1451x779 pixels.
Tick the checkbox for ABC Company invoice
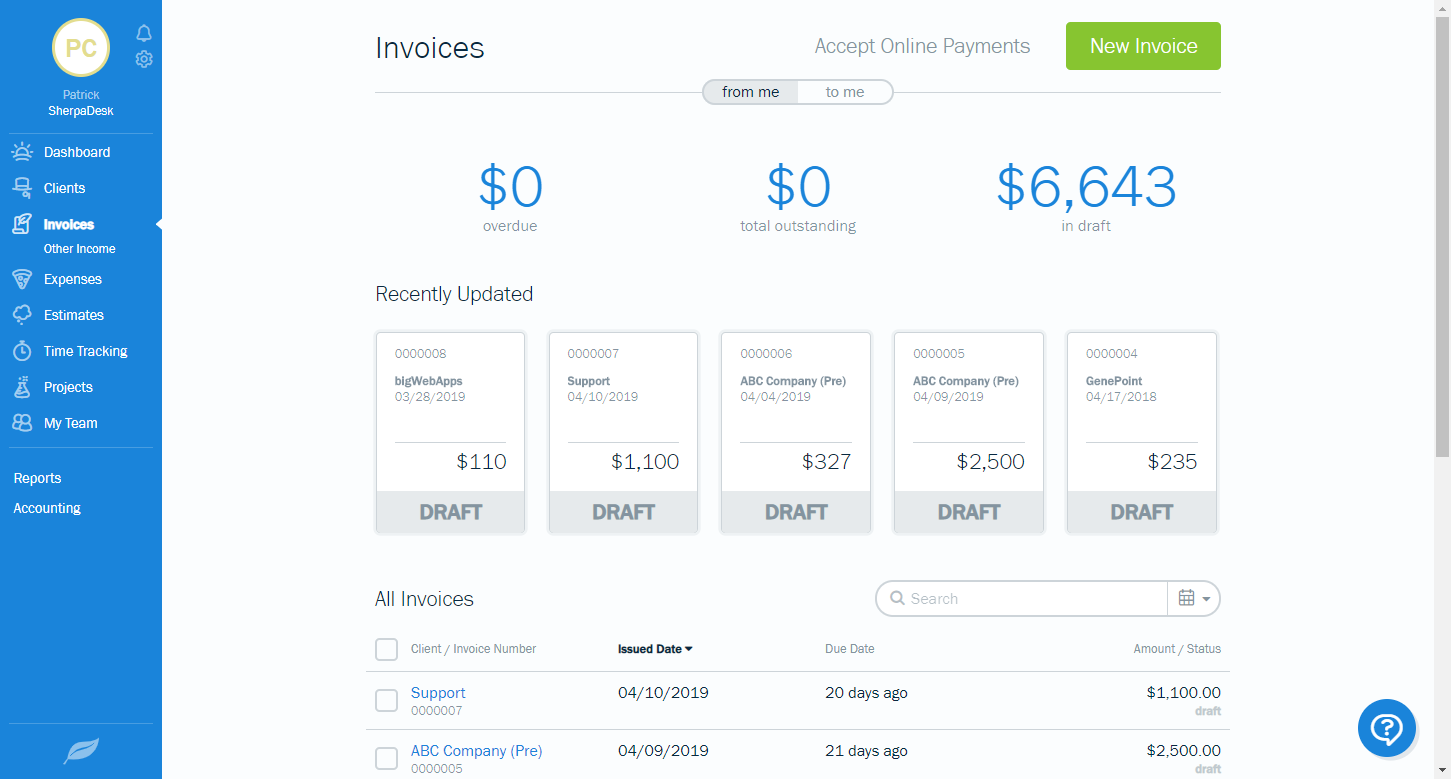[x=386, y=758]
